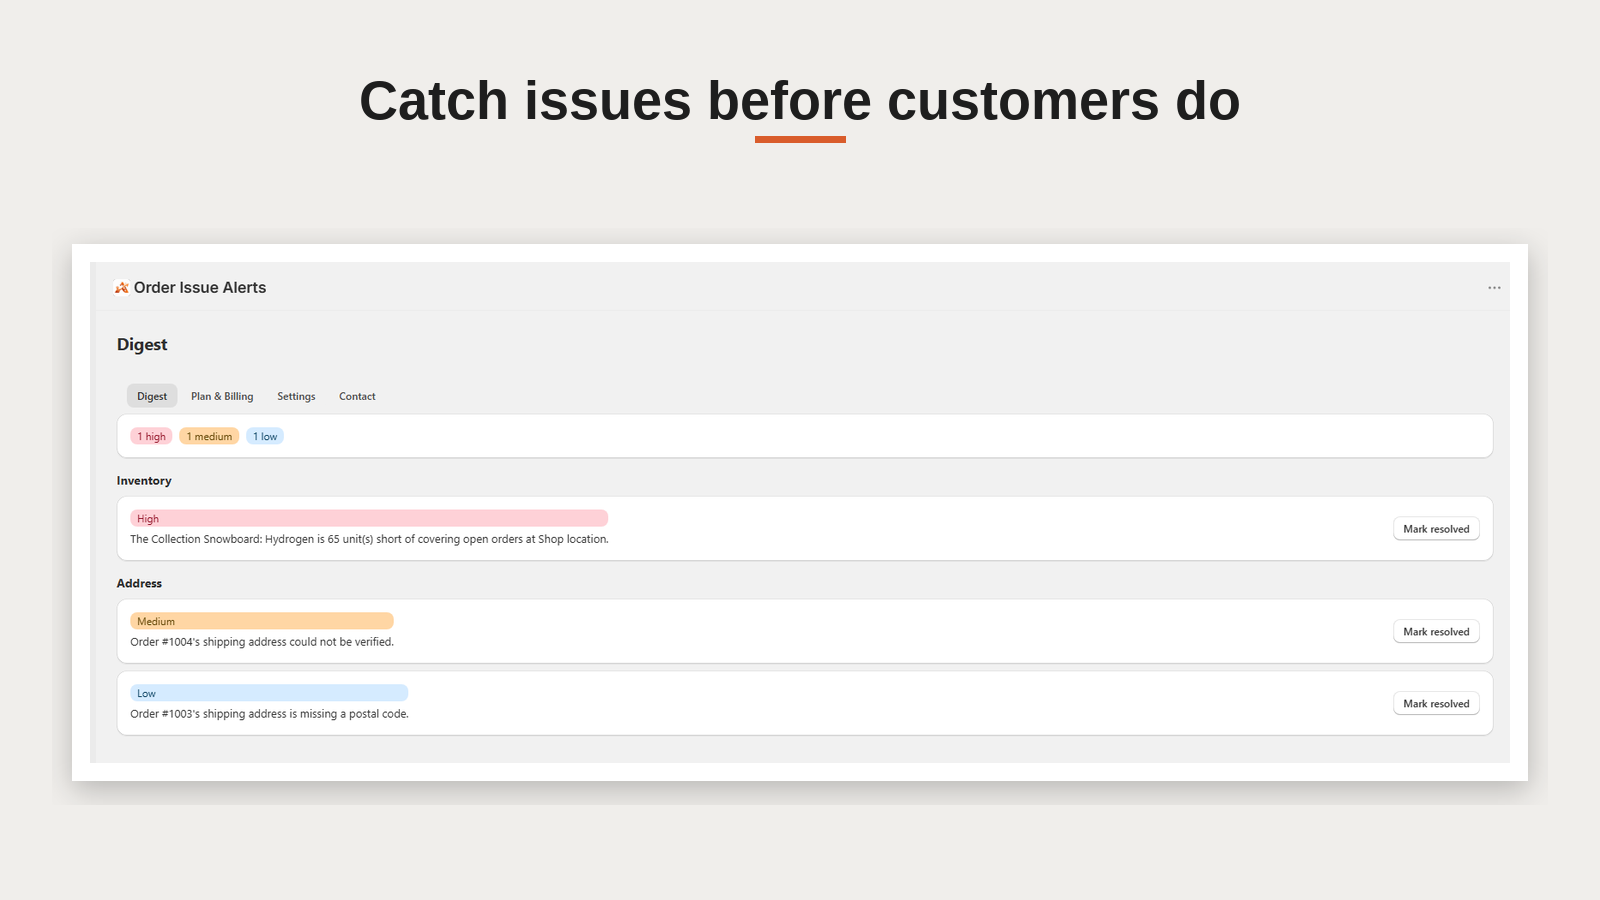The width and height of the screenshot is (1600, 900).
Task: Select the Hydrogen snowboard shortage message
Action: [369, 539]
